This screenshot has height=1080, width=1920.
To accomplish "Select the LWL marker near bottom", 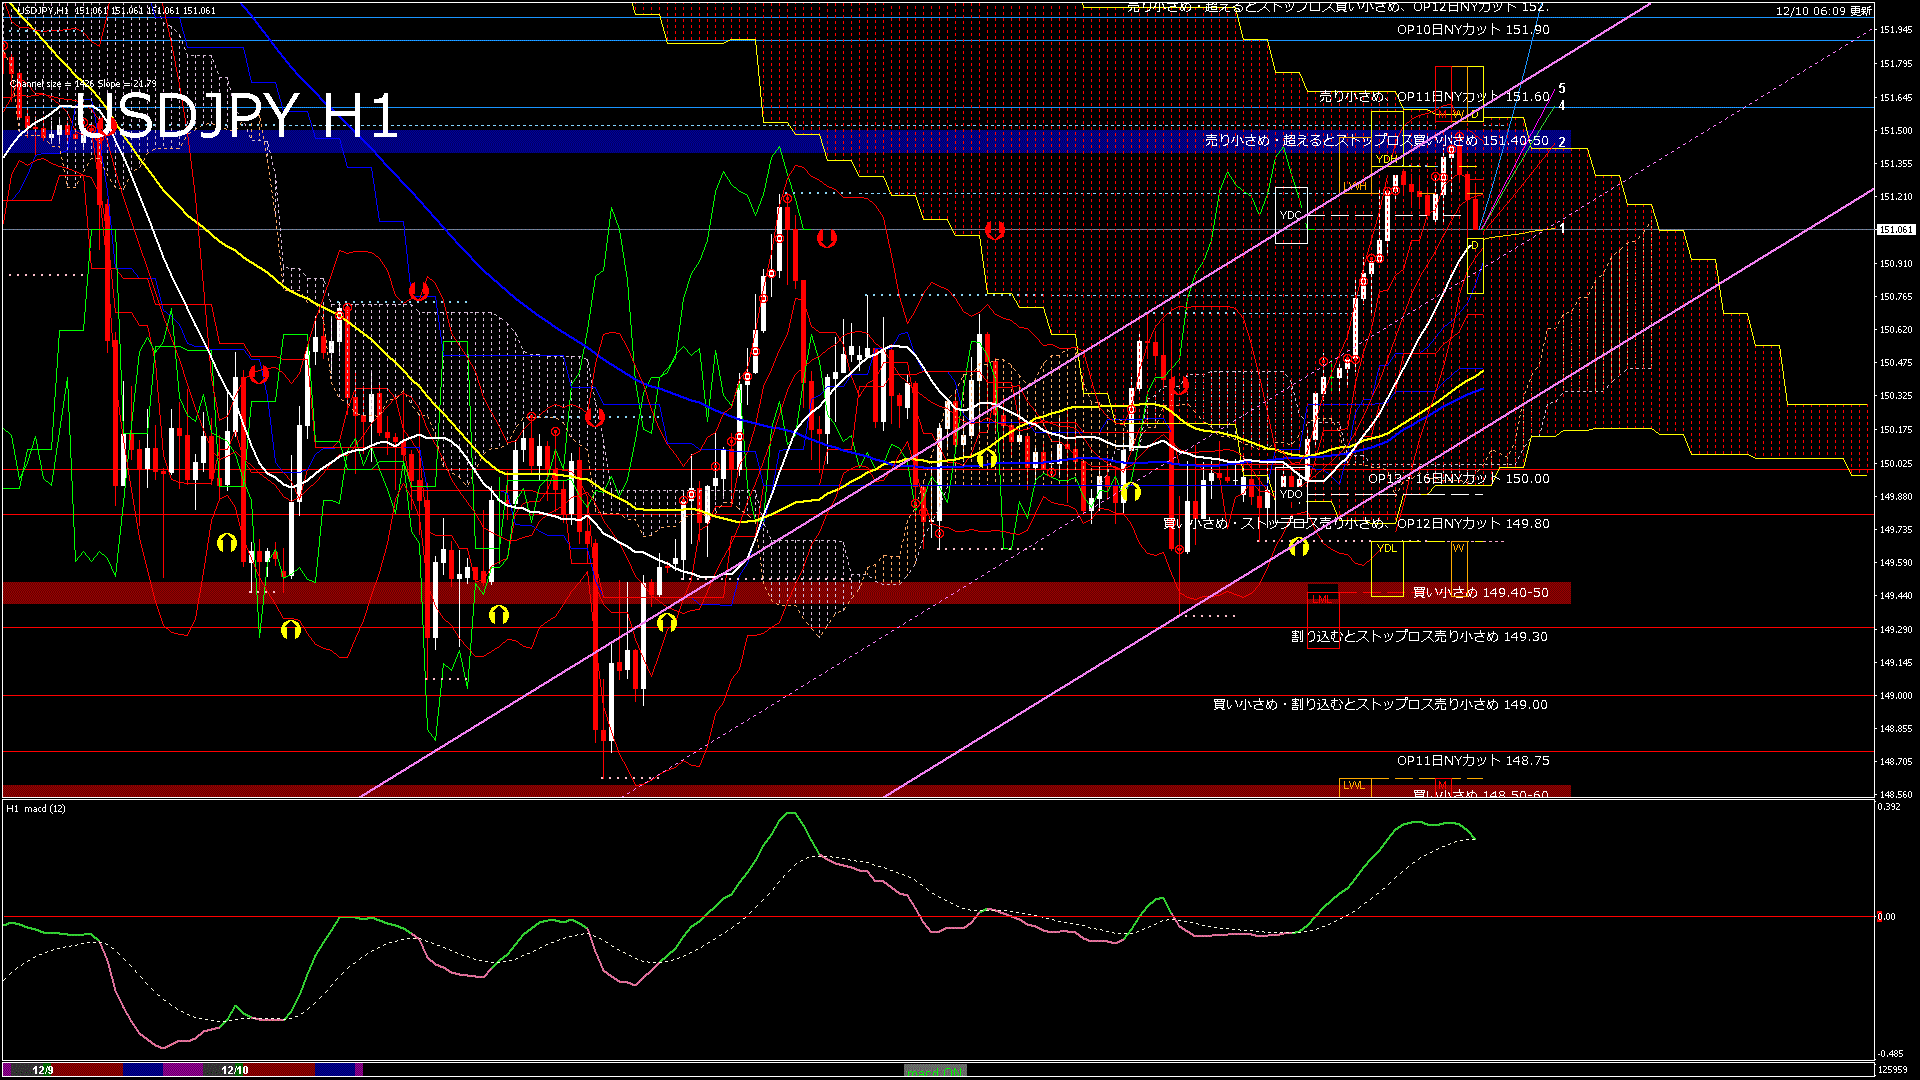I will point(1354,786).
